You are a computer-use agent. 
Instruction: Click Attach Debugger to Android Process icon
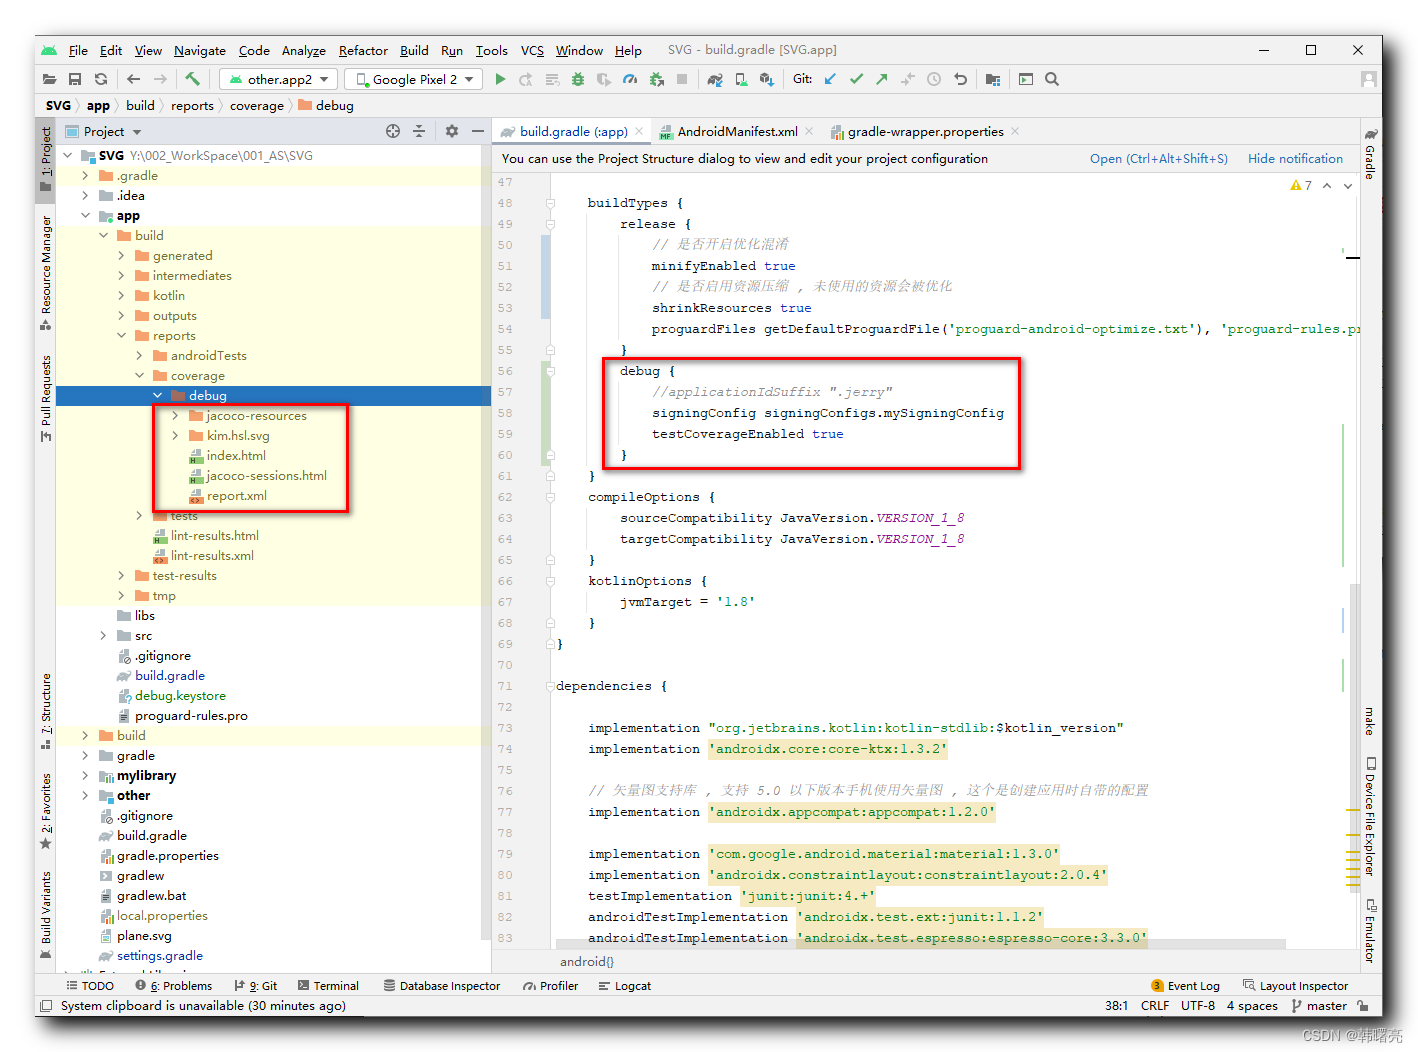click(x=656, y=79)
